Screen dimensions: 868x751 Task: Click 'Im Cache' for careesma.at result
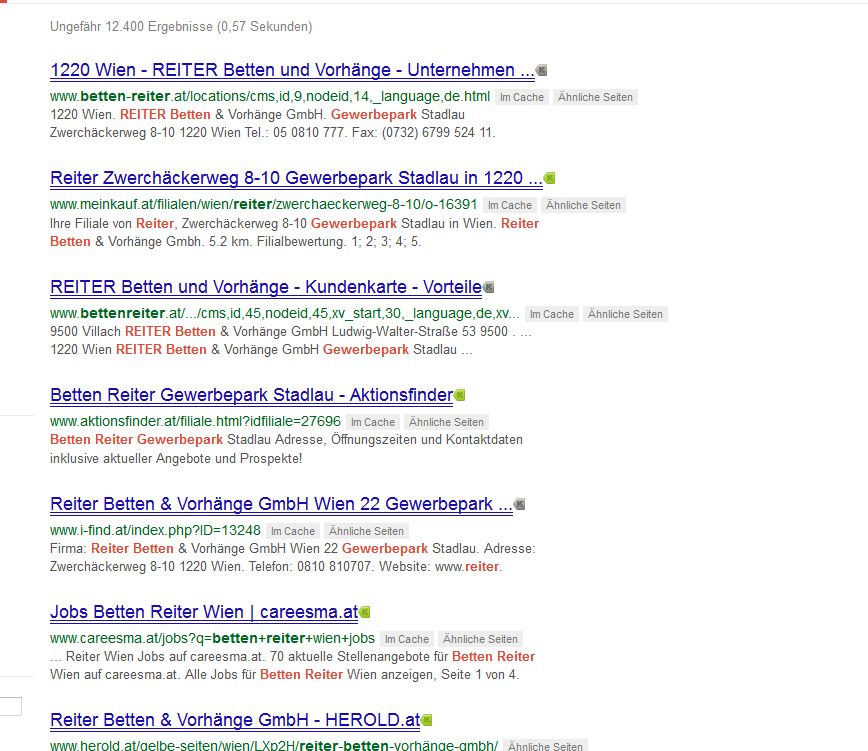click(x=407, y=639)
